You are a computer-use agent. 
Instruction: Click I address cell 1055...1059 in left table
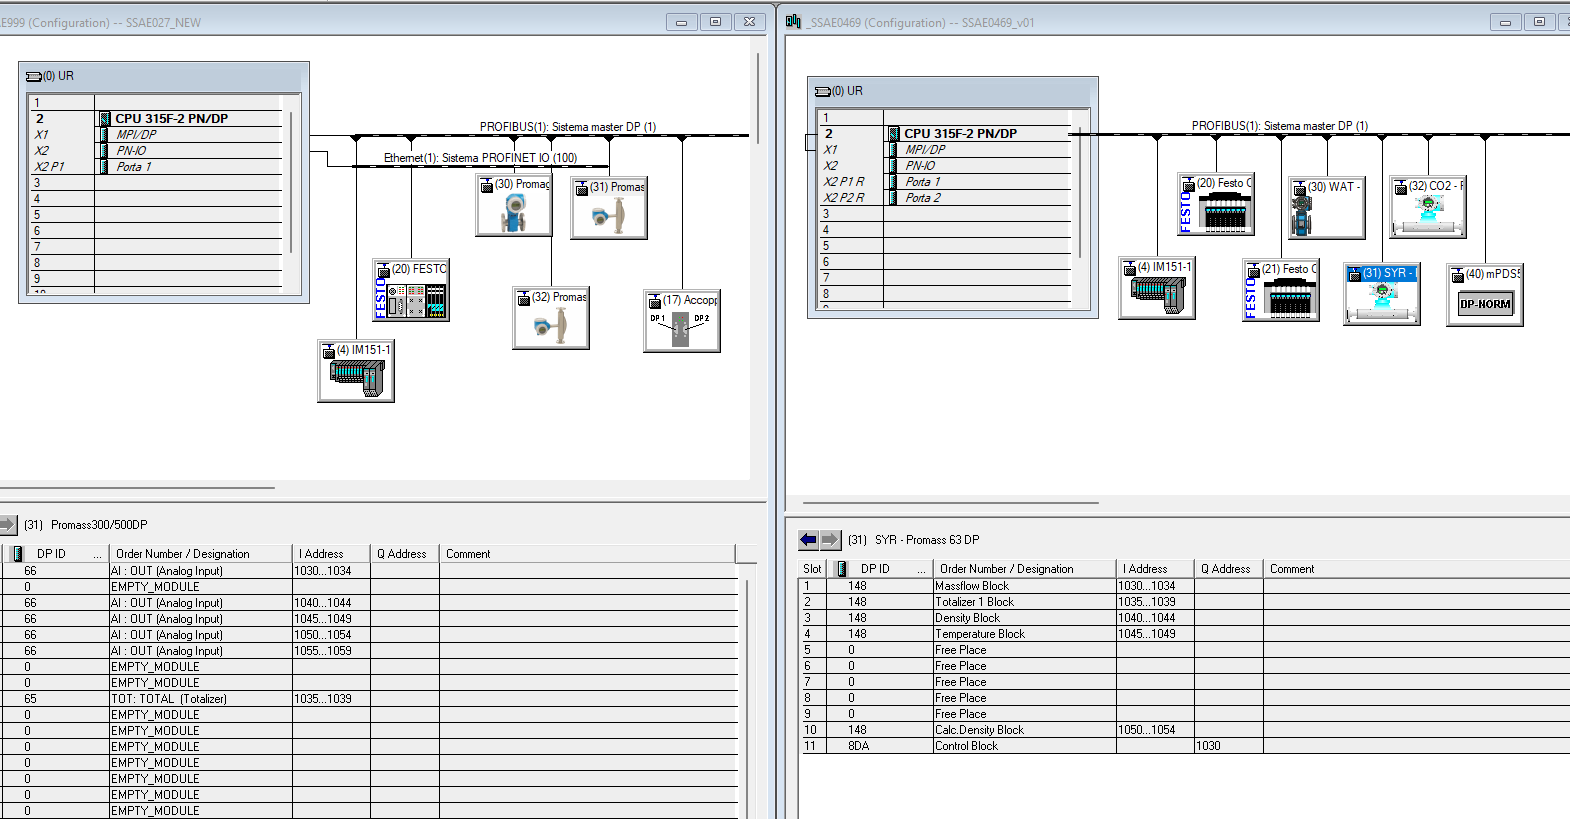click(x=332, y=651)
